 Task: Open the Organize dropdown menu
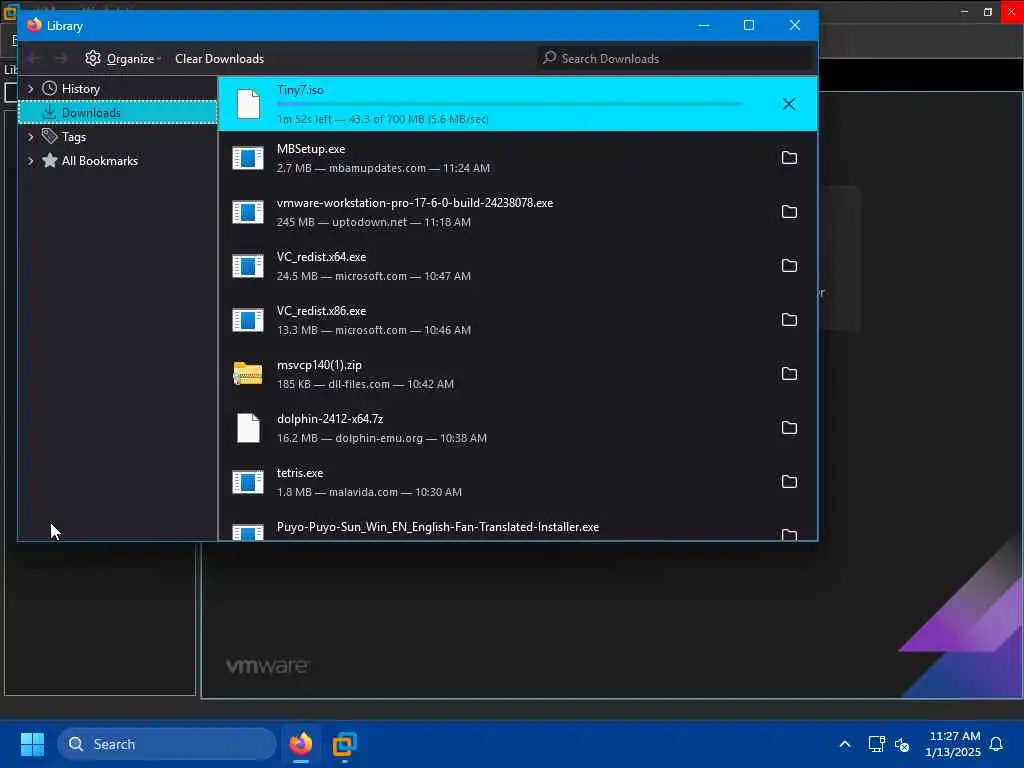click(123, 59)
